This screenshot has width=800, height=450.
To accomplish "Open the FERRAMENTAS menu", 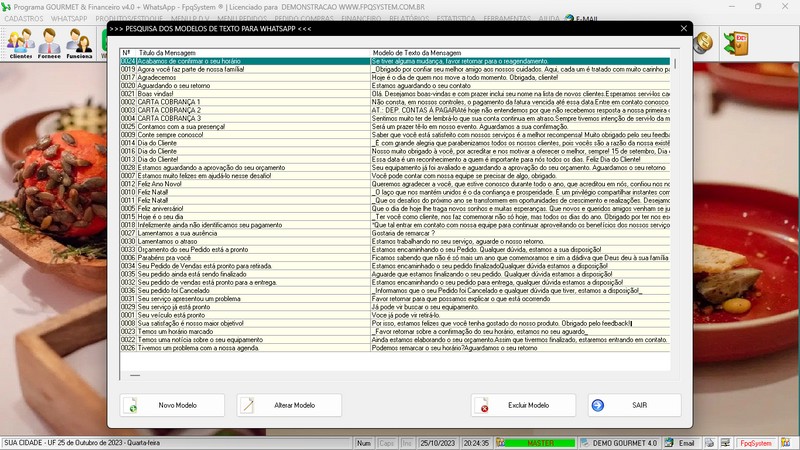I will (x=507, y=18).
